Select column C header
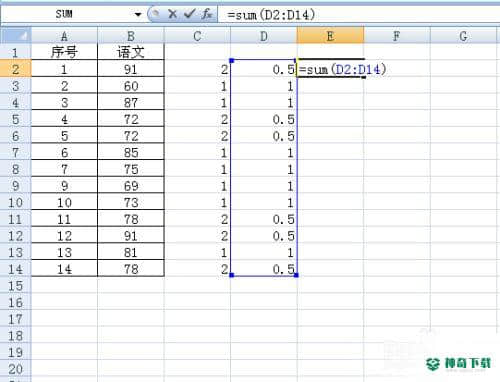The width and height of the screenshot is (500, 382). [197, 36]
